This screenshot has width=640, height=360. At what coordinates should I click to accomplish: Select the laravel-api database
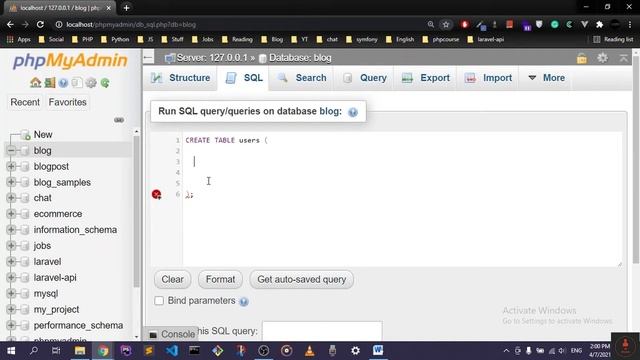55,278
